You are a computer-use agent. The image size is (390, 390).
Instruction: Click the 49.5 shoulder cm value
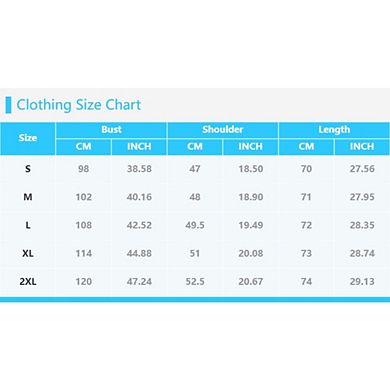click(x=195, y=225)
